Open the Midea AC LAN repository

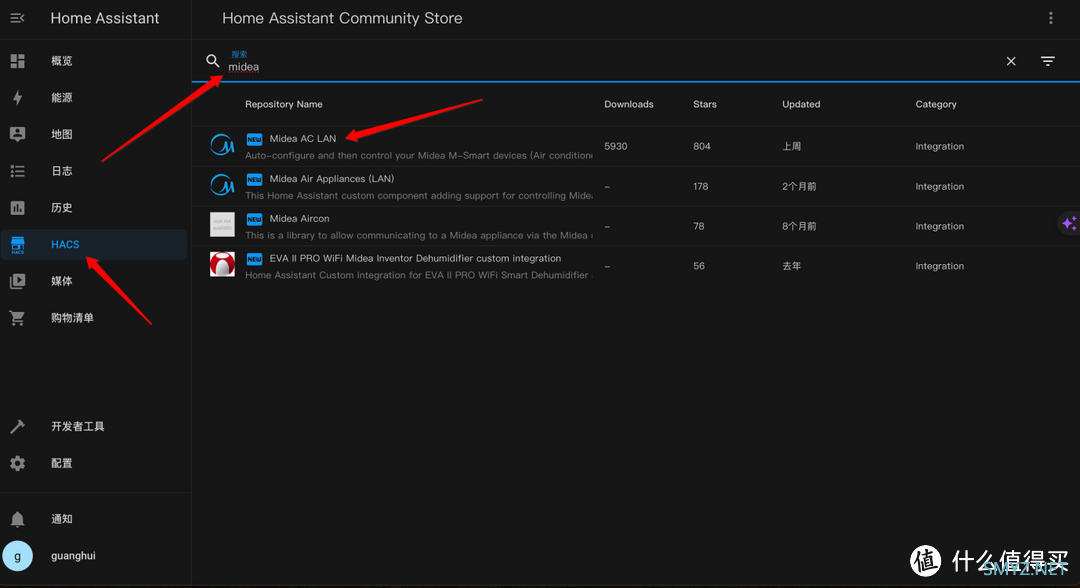pyautogui.click(x=303, y=138)
